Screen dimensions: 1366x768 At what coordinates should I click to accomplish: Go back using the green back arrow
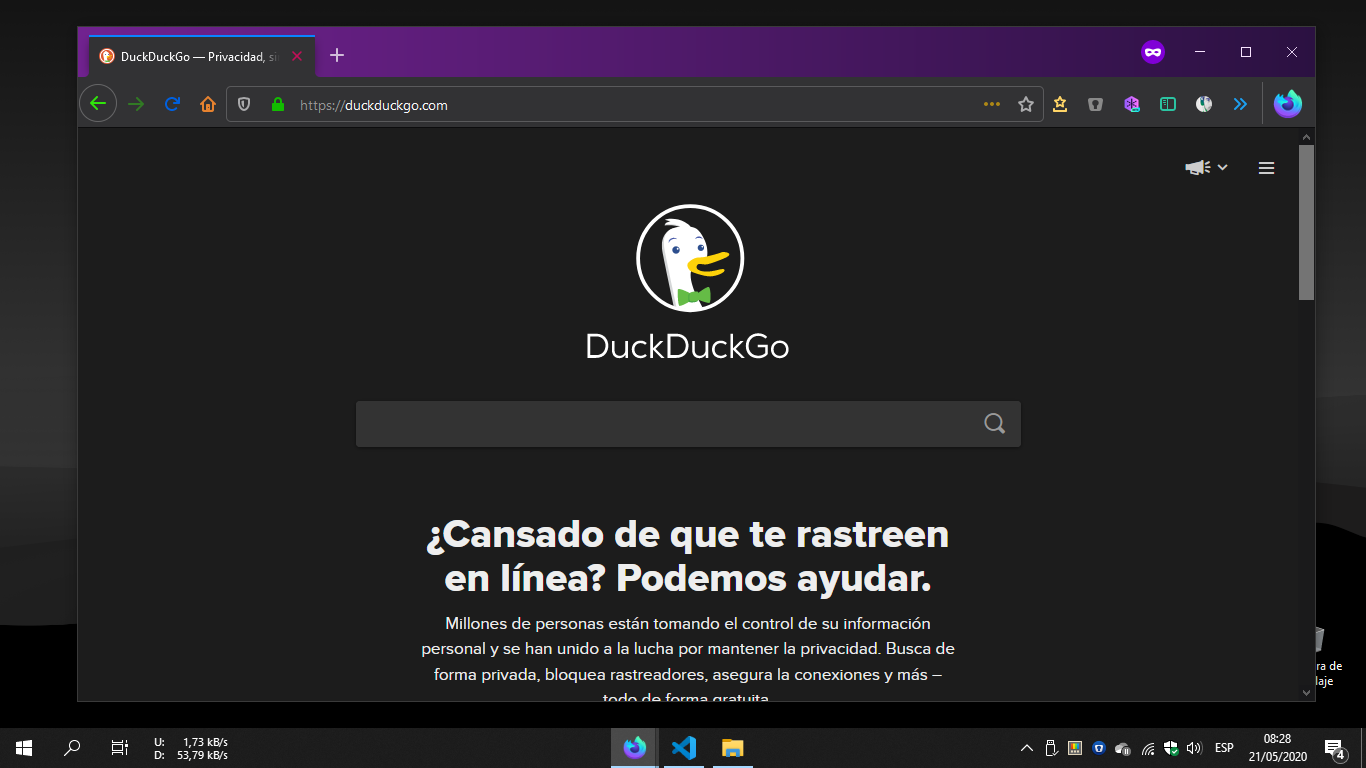(98, 104)
